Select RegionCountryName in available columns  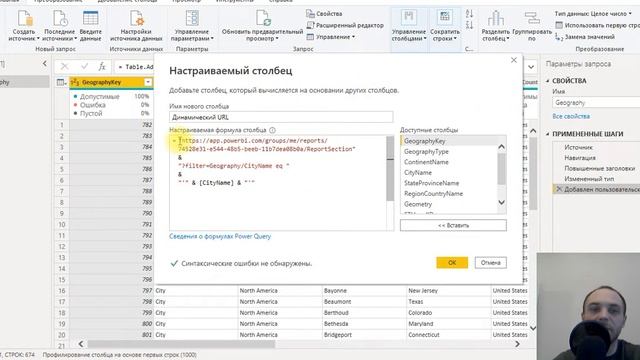[433, 194]
